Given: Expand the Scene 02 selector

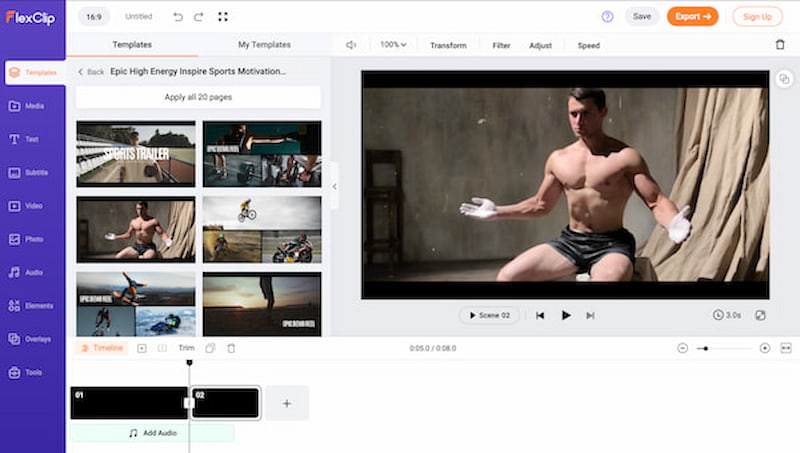Looking at the screenshot, I should pyautogui.click(x=488, y=315).
